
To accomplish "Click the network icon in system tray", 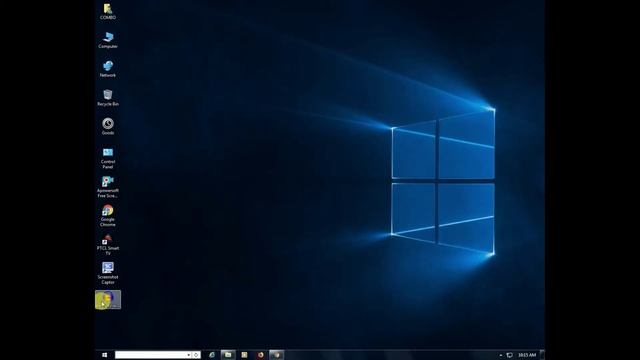I will click(509, 356).
